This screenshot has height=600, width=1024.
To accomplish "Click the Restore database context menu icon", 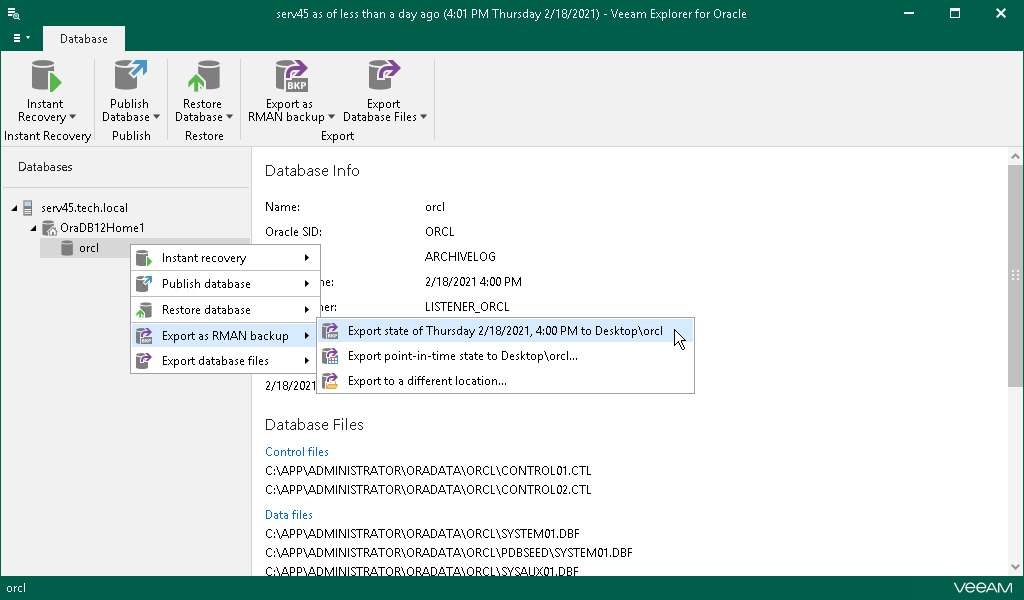I will click(144, 309).
